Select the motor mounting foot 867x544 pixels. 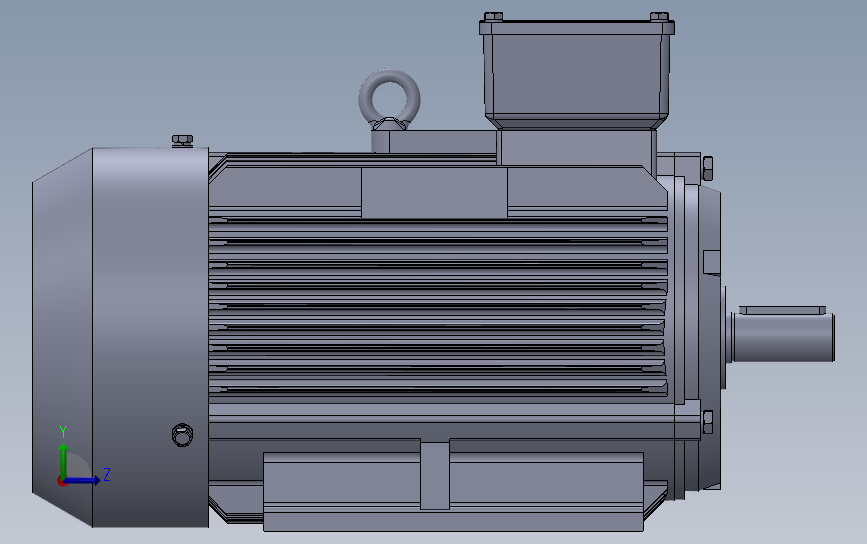pyautogui.click(x=453, y=491)
